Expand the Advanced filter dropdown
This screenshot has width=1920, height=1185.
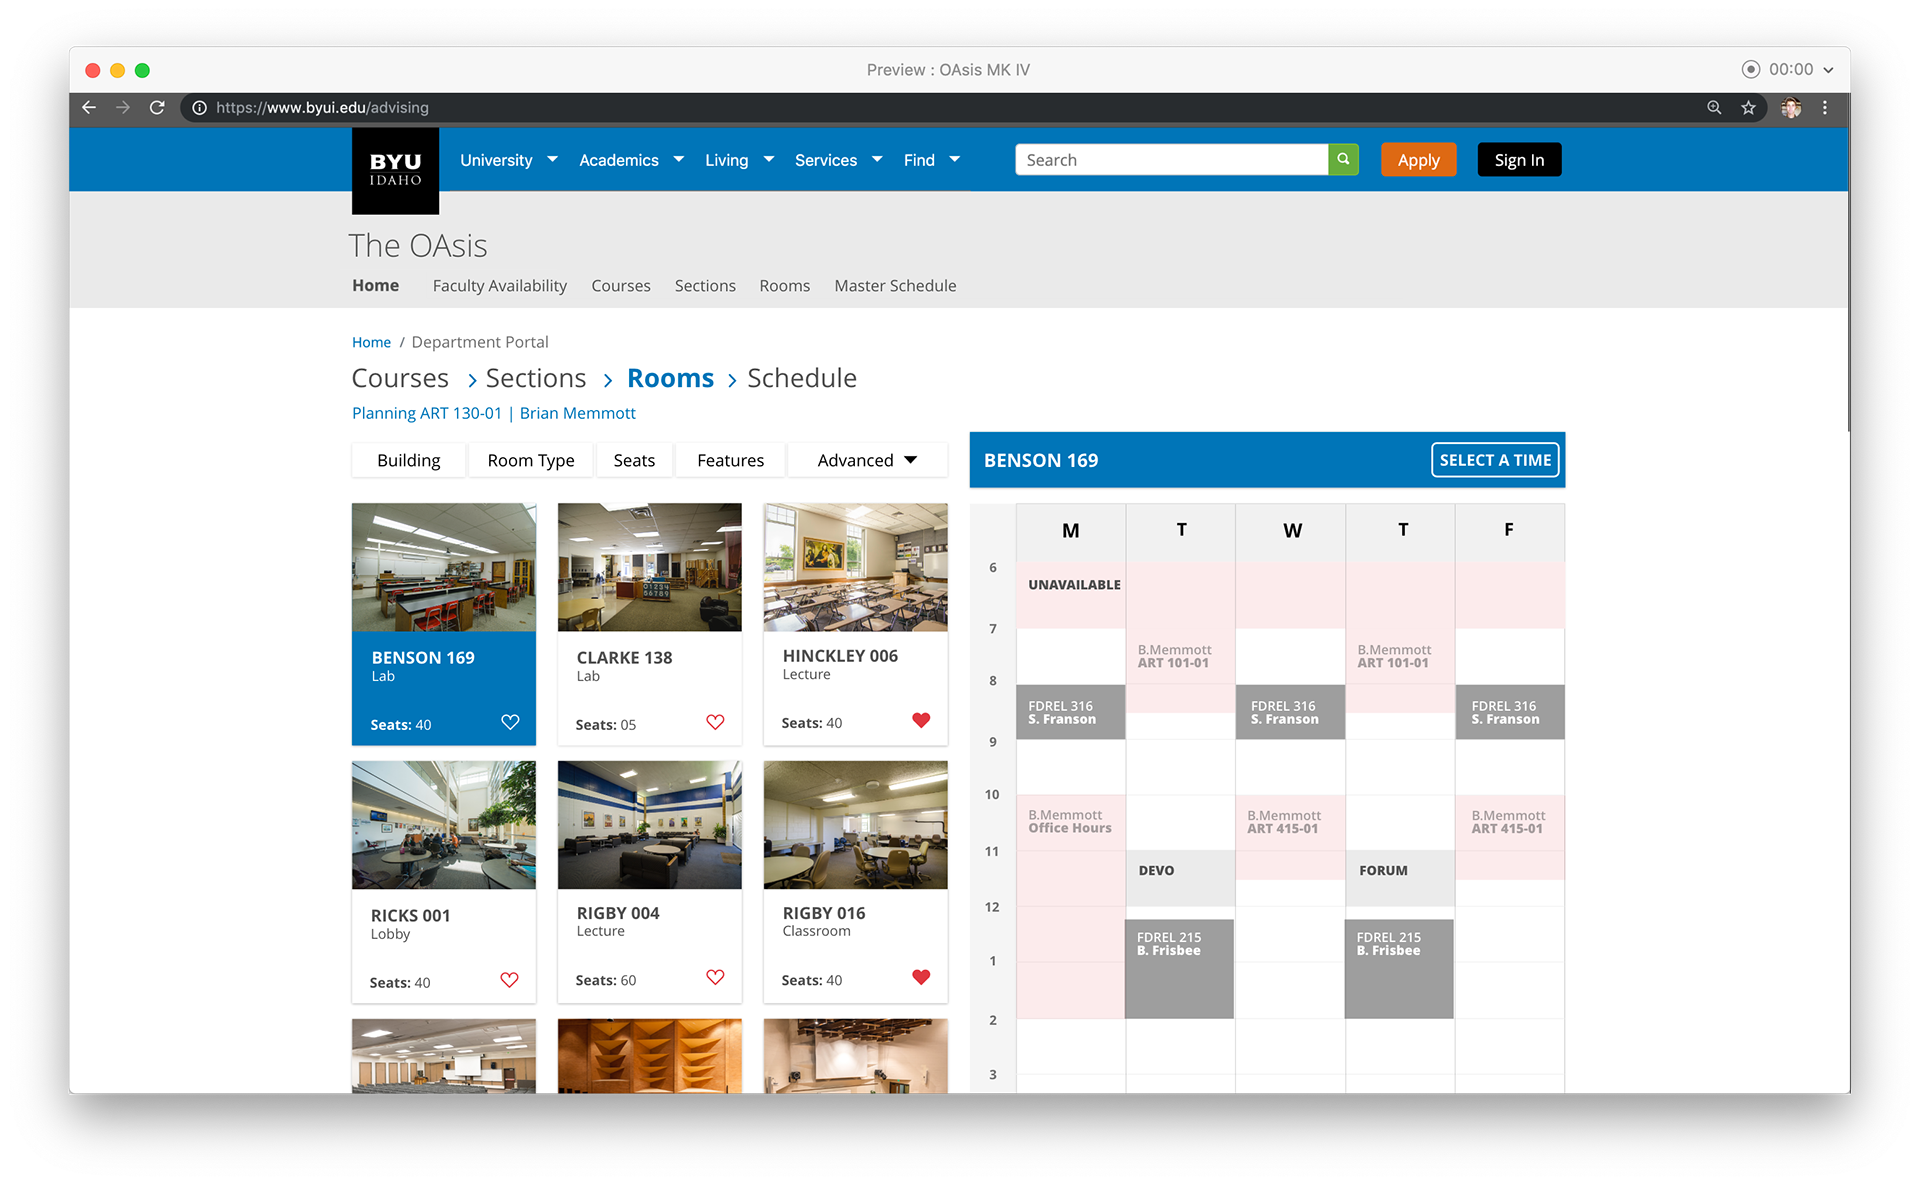(x=867, y=460)
